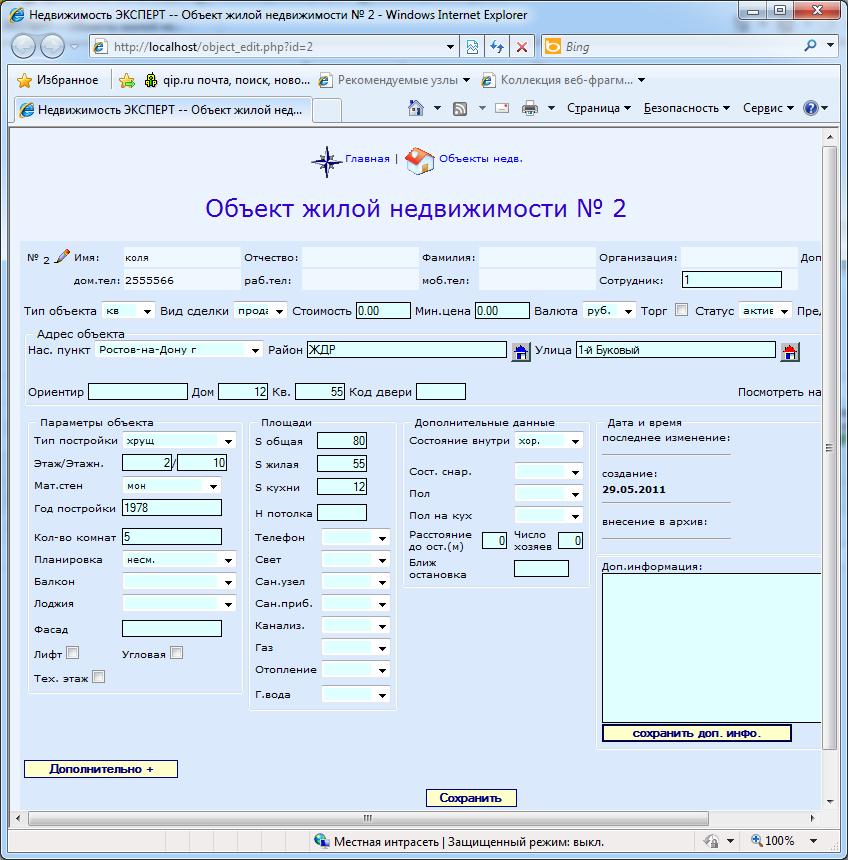Open the Вид сделки dropdown
Screen dimensions: 848x860
pyautogui.click(x=260, y=311)
